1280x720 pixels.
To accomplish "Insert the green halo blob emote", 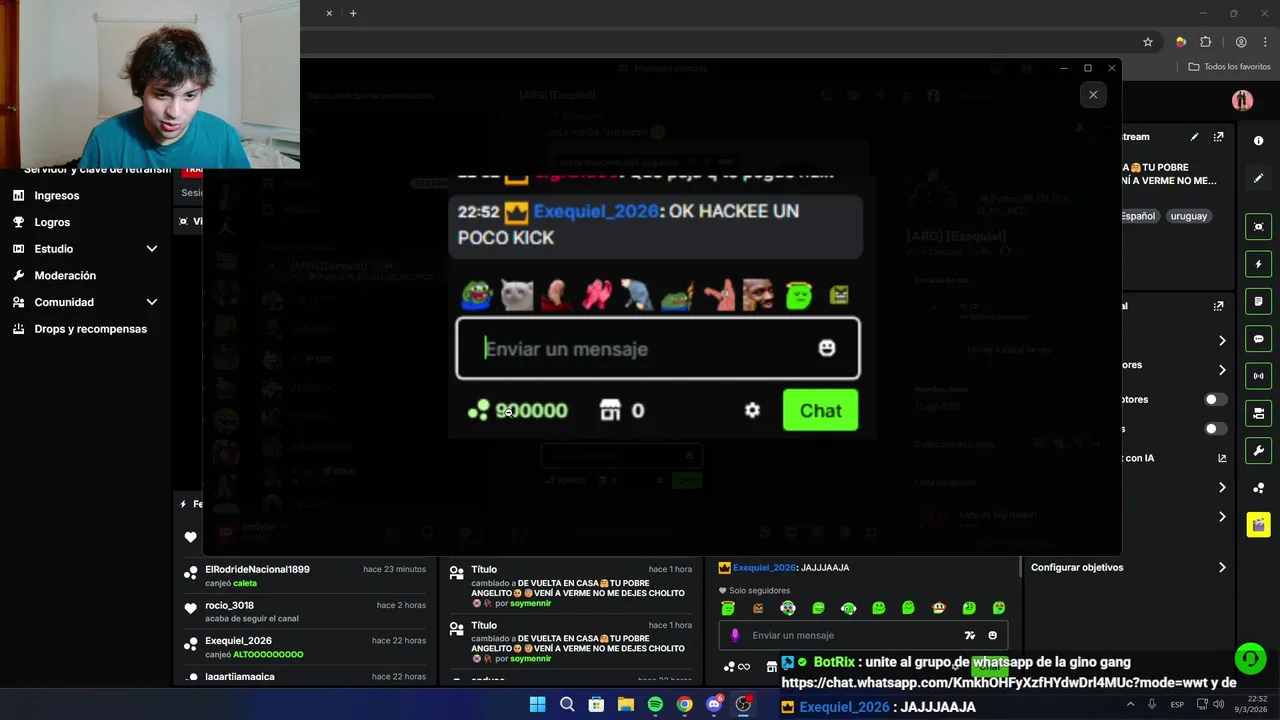I will tap(799, 295).
